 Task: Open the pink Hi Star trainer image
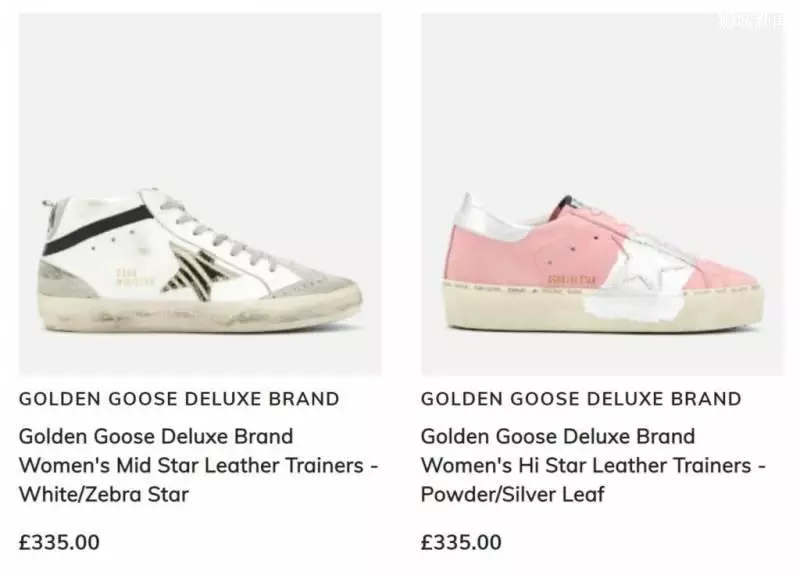603,194
